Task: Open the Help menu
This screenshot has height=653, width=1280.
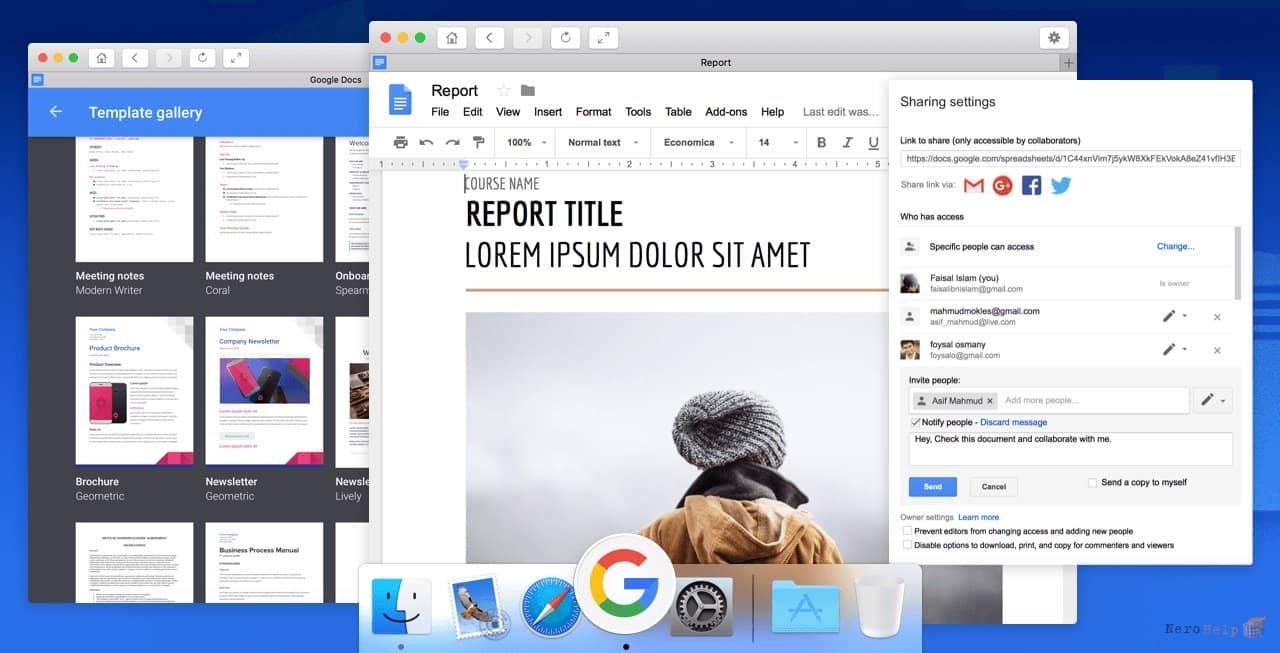Action: [772, 112]
